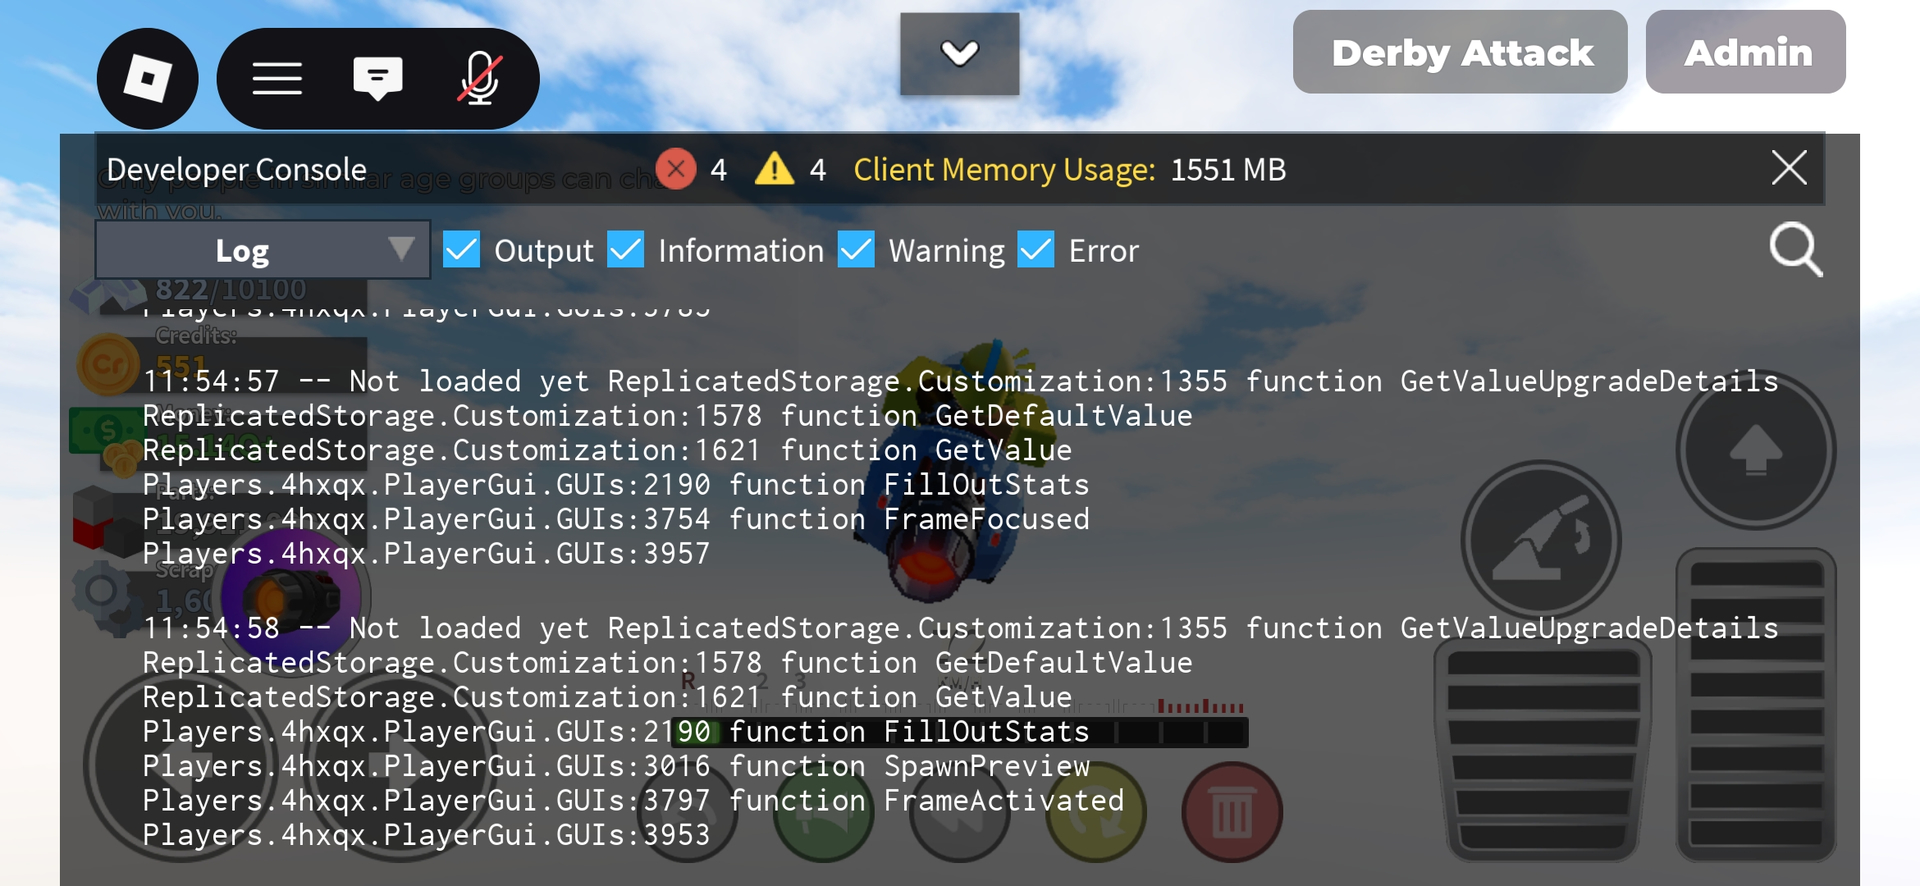Disable the Warning filter checkbox
This screenshot has height=886, width=1920.
856,250
